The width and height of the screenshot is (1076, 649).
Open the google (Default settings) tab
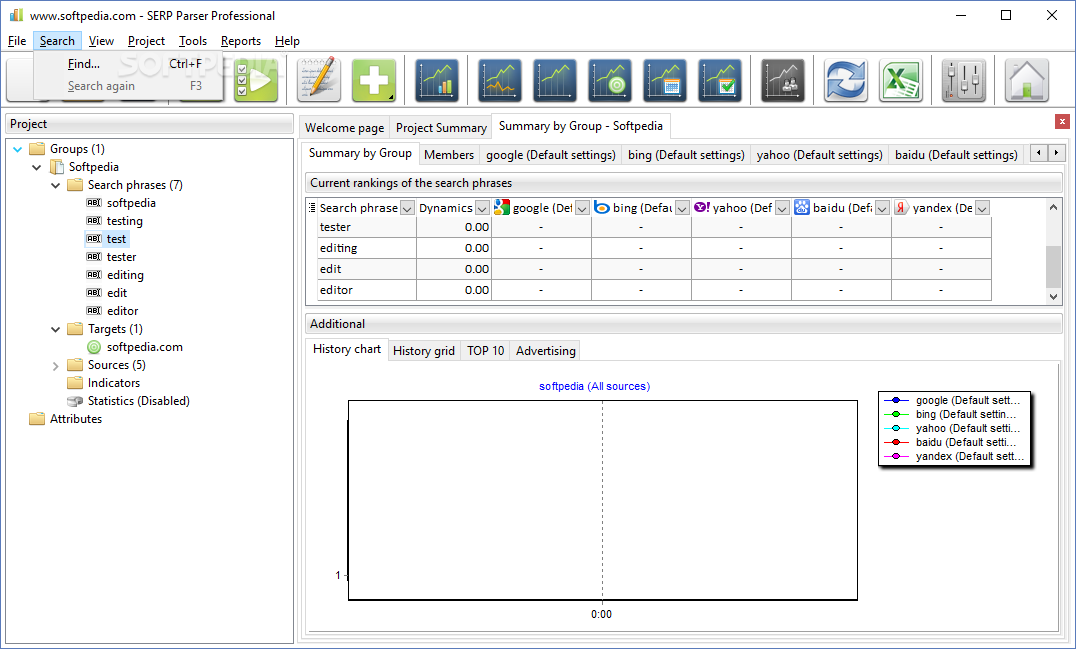tap(551, 155)
